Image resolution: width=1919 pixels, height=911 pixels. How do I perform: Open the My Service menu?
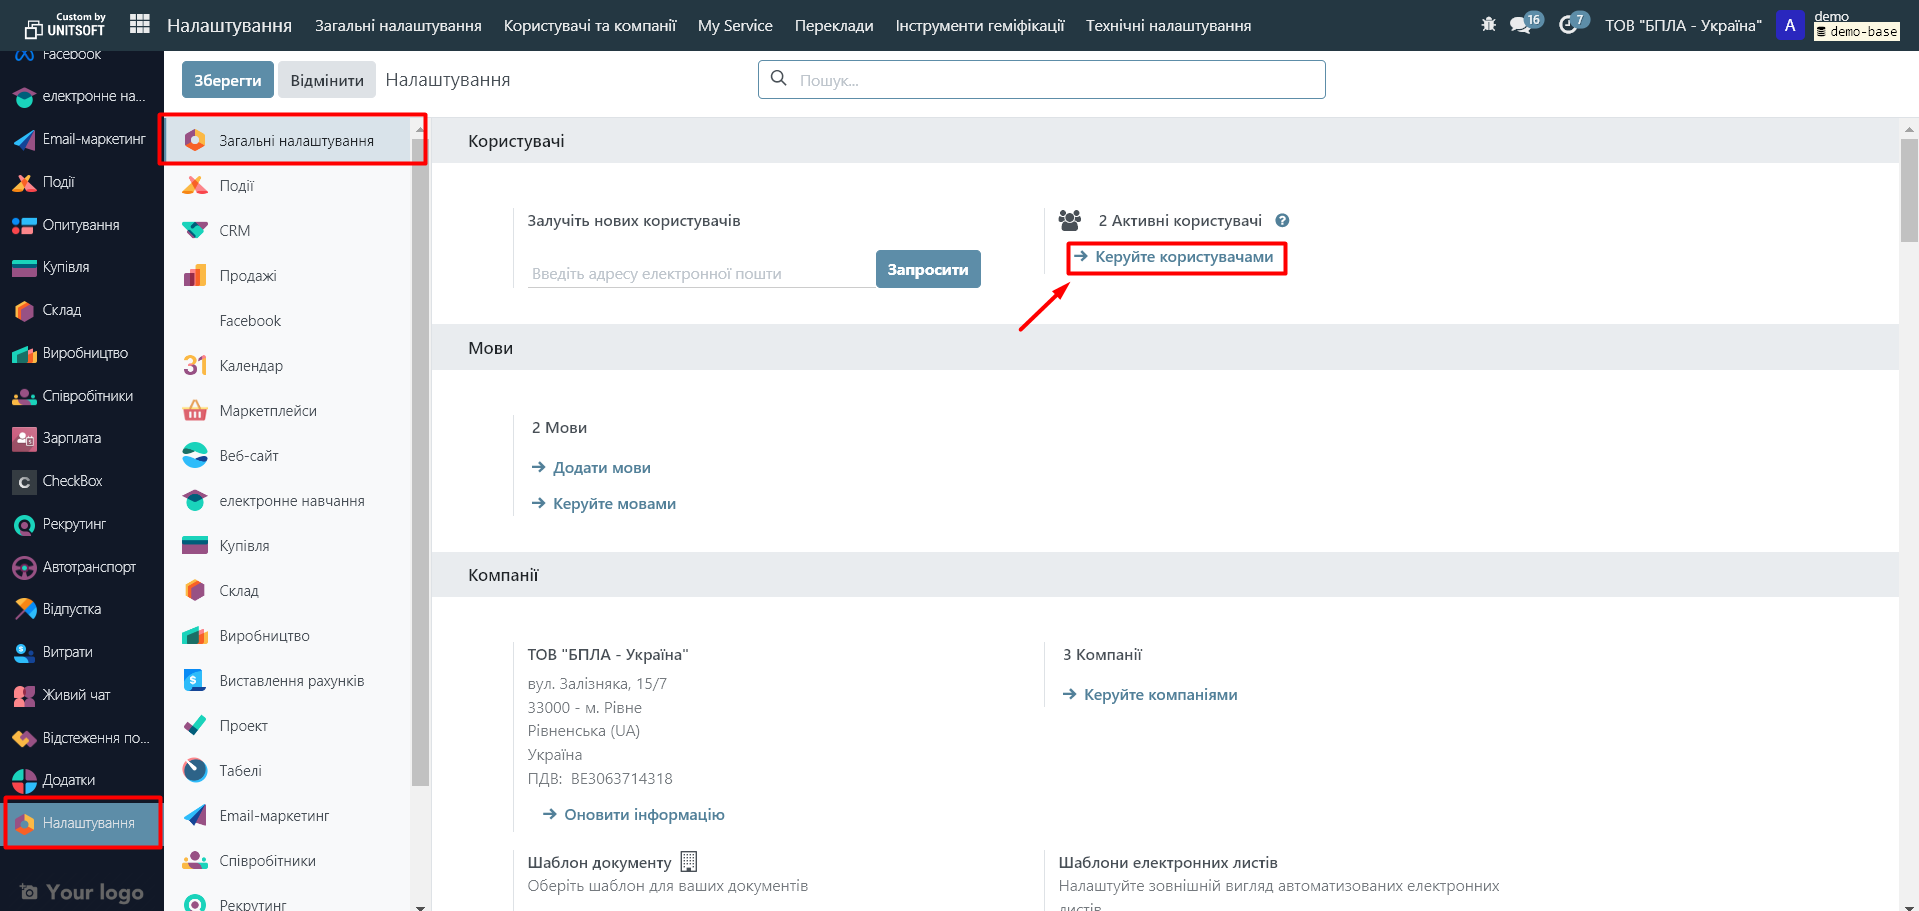pos(735,25)
